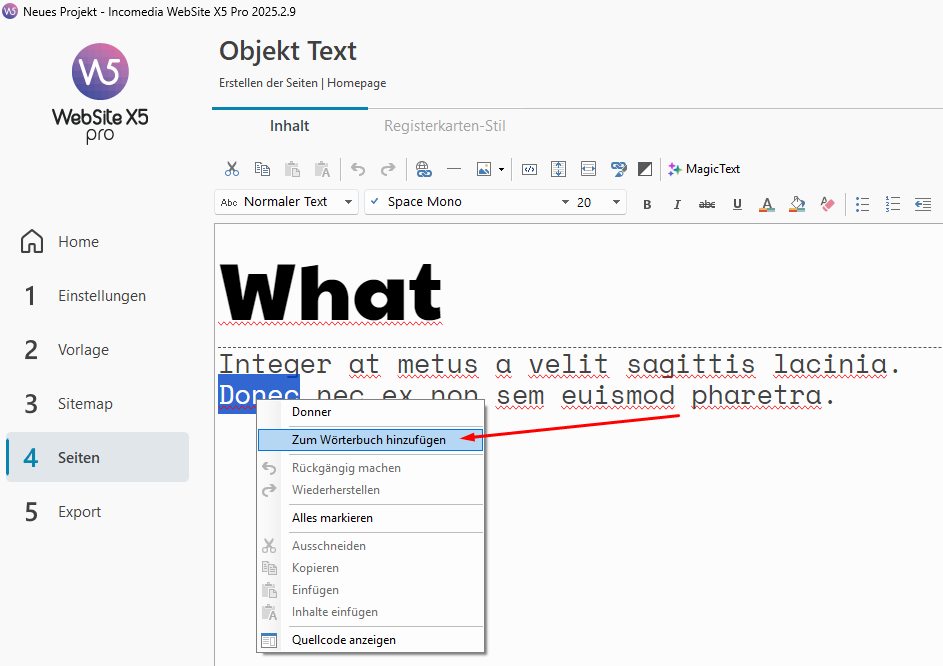Click the HTML code toolbar icon
This screenshot has width=943, height=666.
530,169
